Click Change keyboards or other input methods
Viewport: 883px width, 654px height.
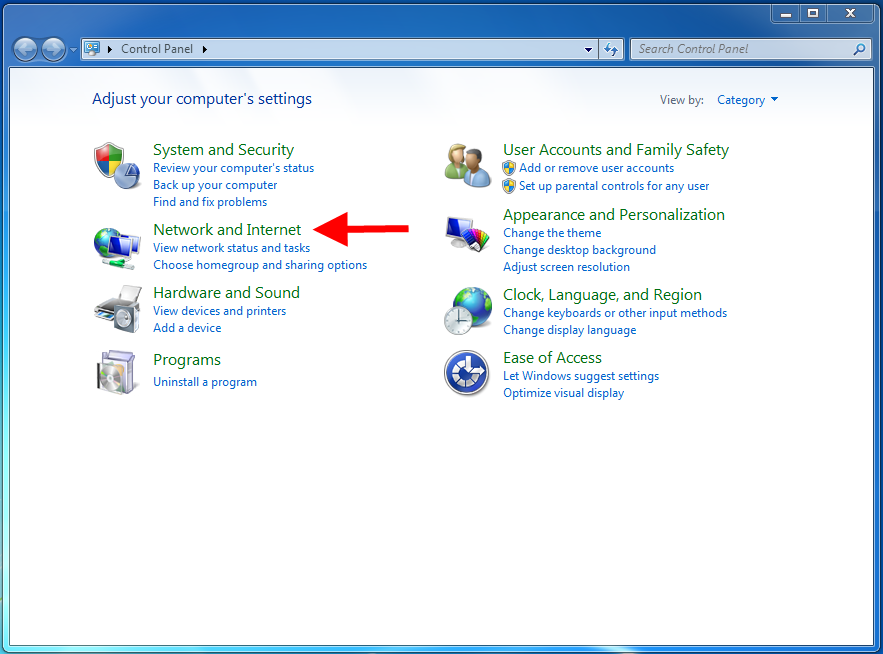click(615, 313)
